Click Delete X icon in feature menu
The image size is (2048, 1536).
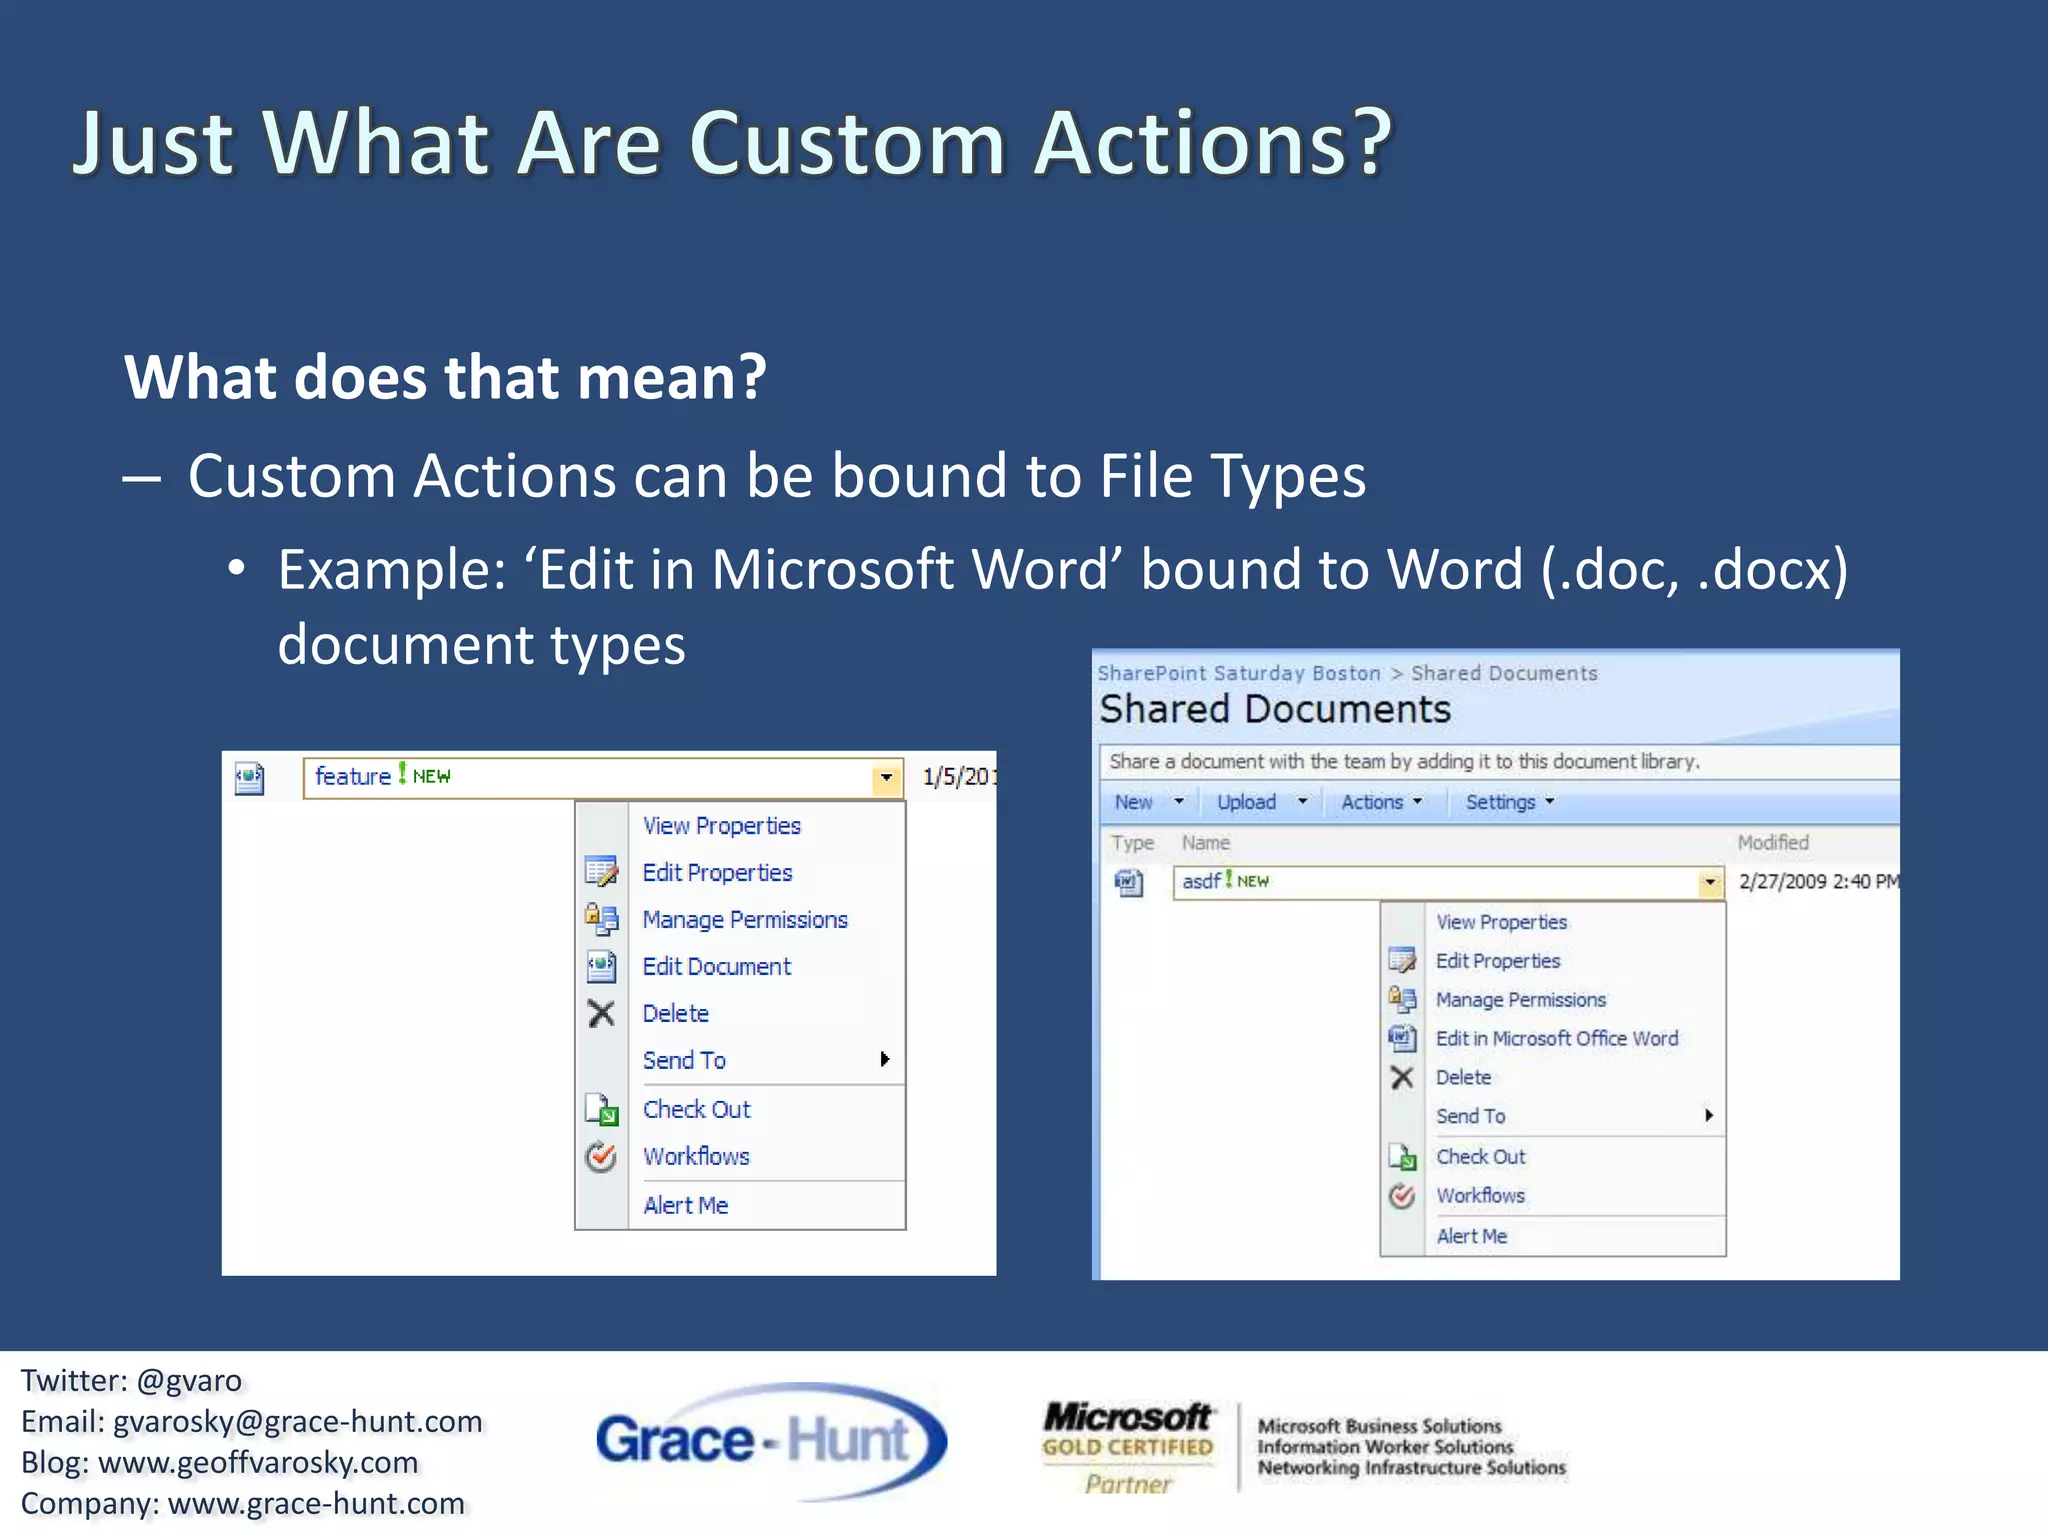click(x=601, y=1013)
